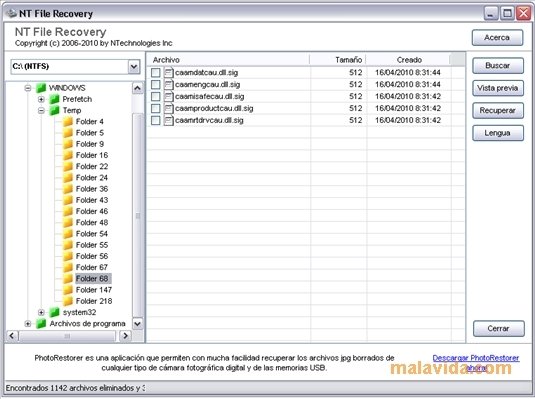The height and width of the screenshot is (399, 535).
Task: Open Vista previa for the file
Action: pyautogui.click(x=498, y=88)
